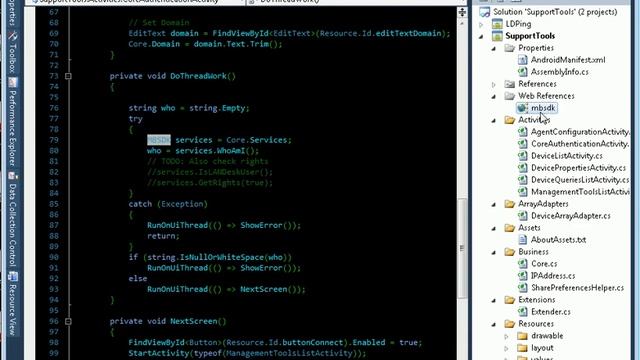
Task: Click the DoThreadWork method name on line 73
Action: 198,76
